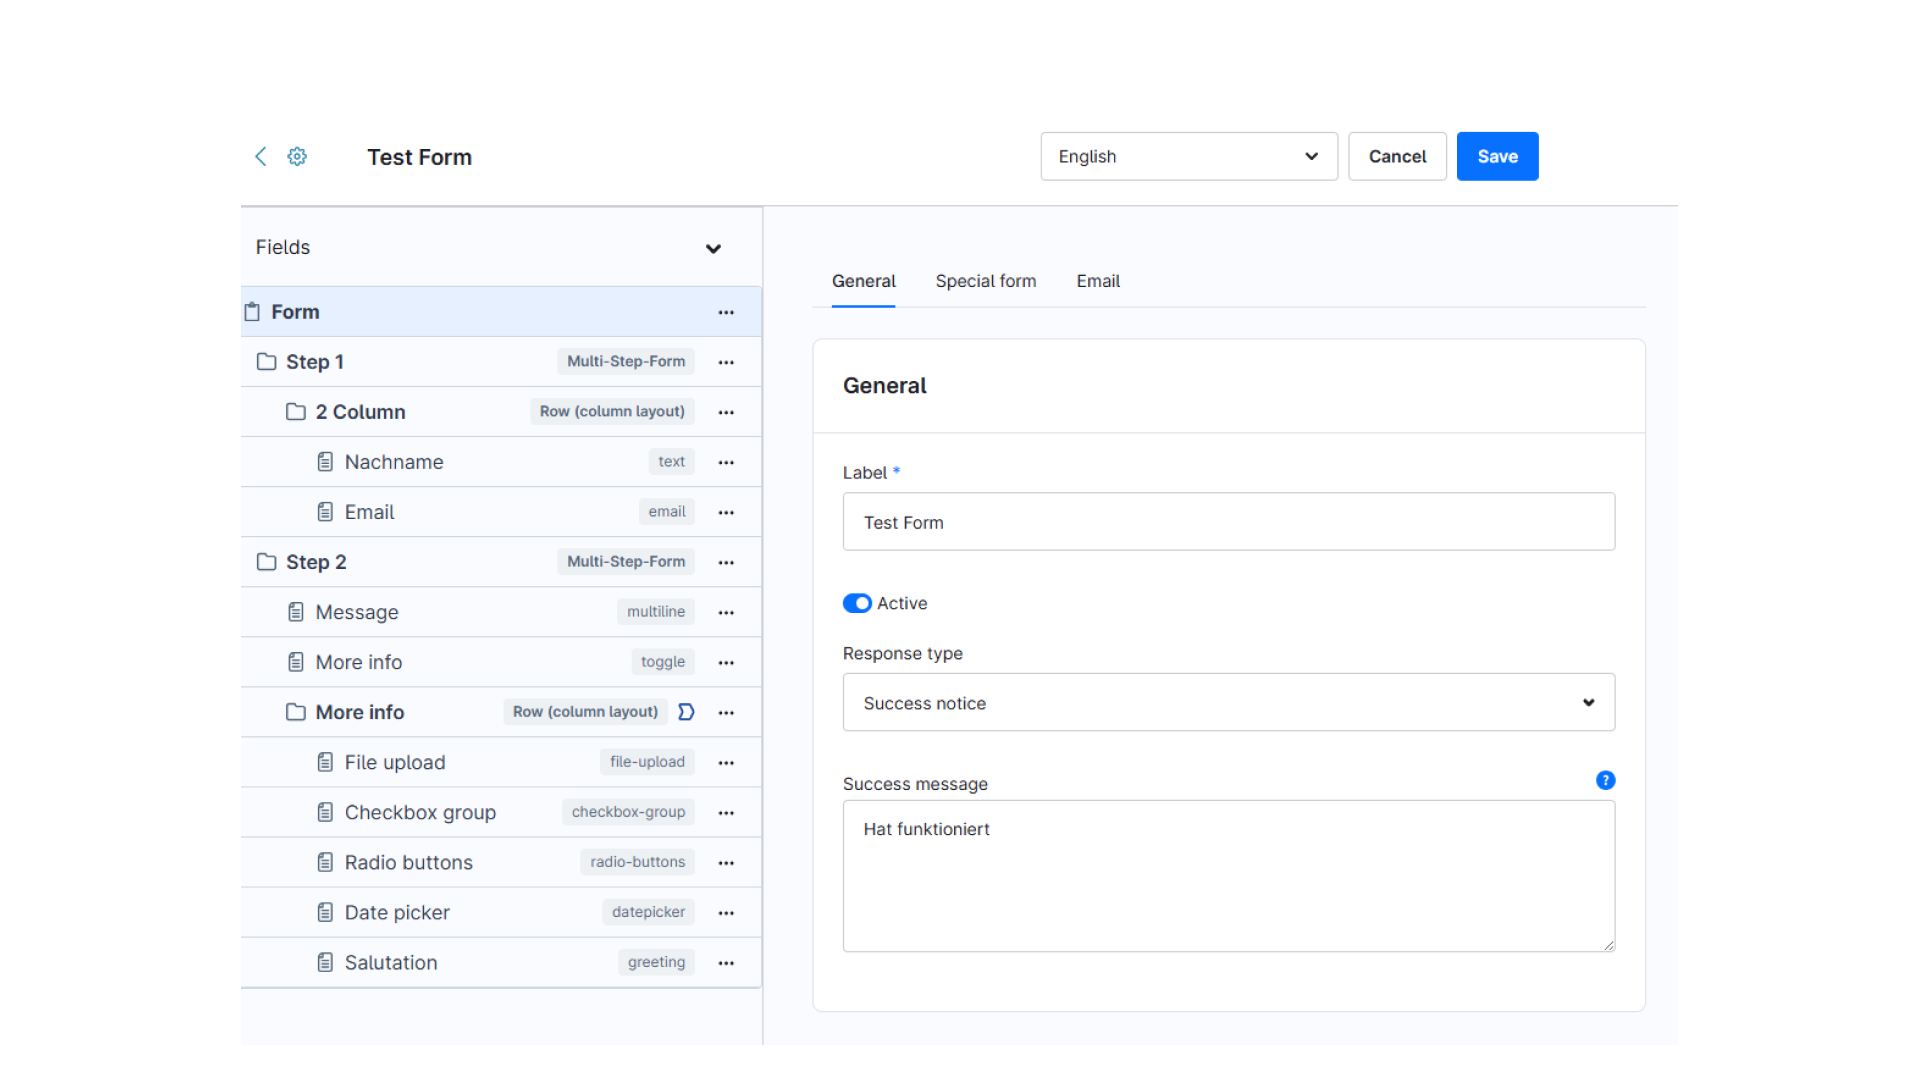The width and height of the screenshot is (1920, 1080).
Task: Click the document icon of Salutation field
Action: pos(325,962)
